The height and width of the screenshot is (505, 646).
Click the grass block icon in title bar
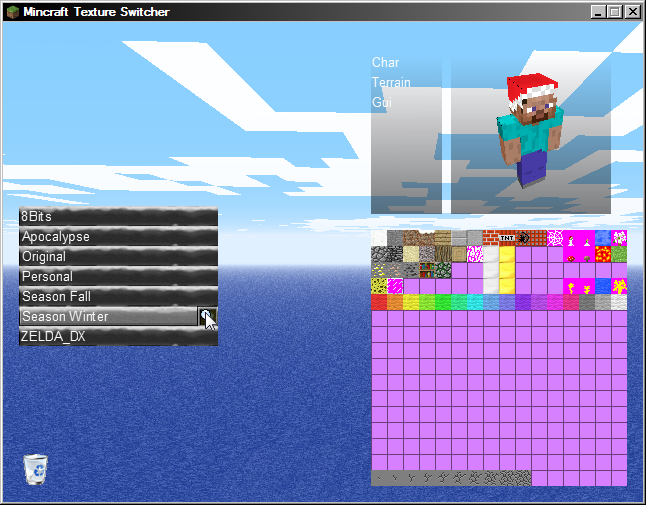pos(13,12)
